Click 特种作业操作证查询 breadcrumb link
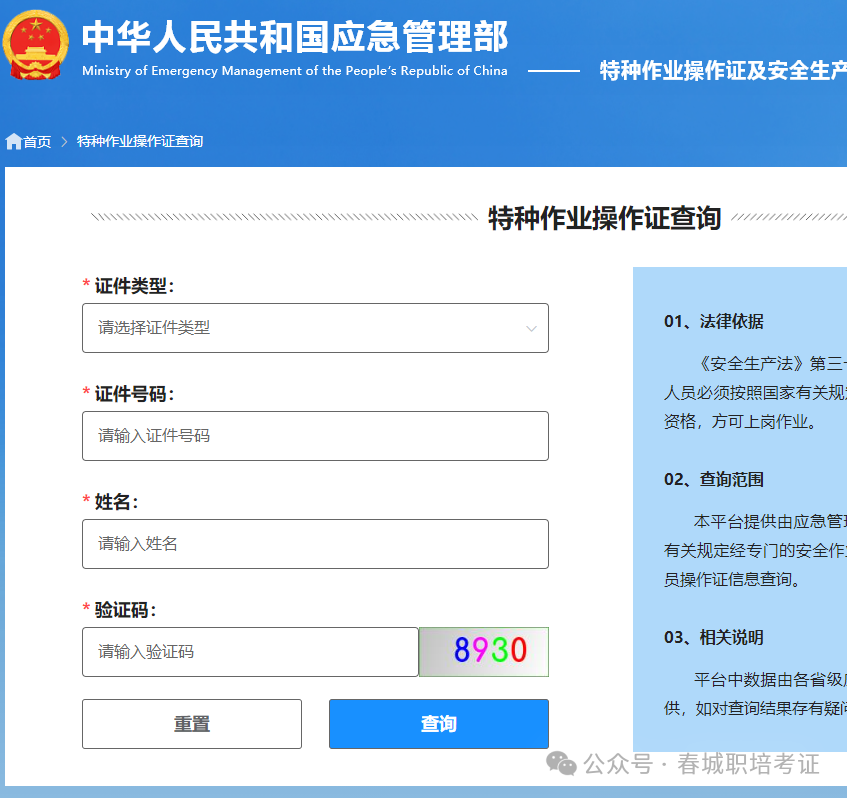This screenshot has height=798, width=847. [140, 141]
